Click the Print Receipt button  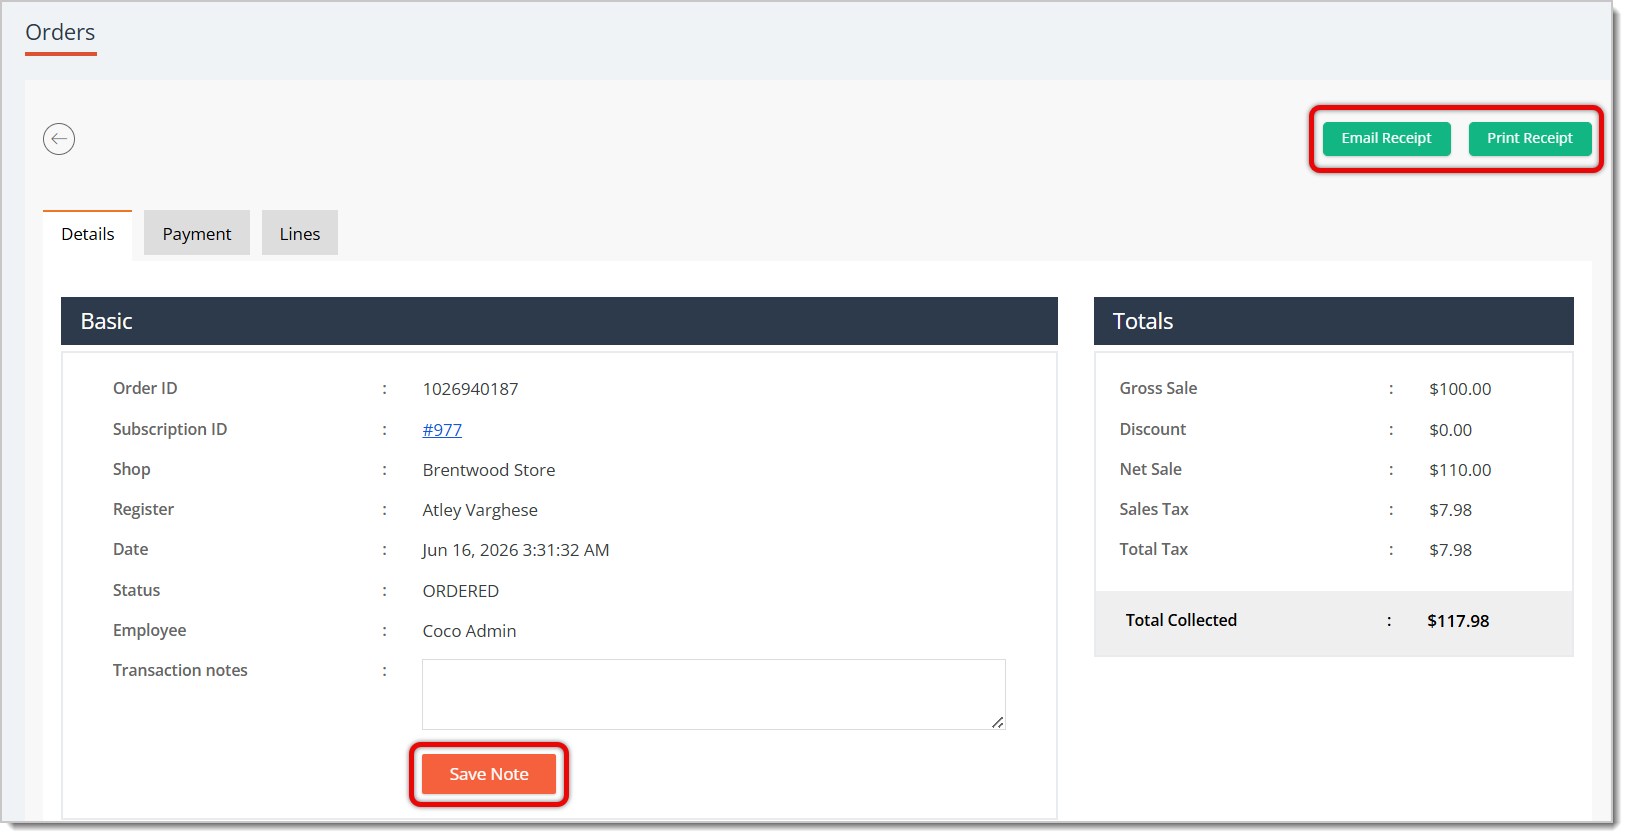pyautogui.click(x=1529, y=138)
